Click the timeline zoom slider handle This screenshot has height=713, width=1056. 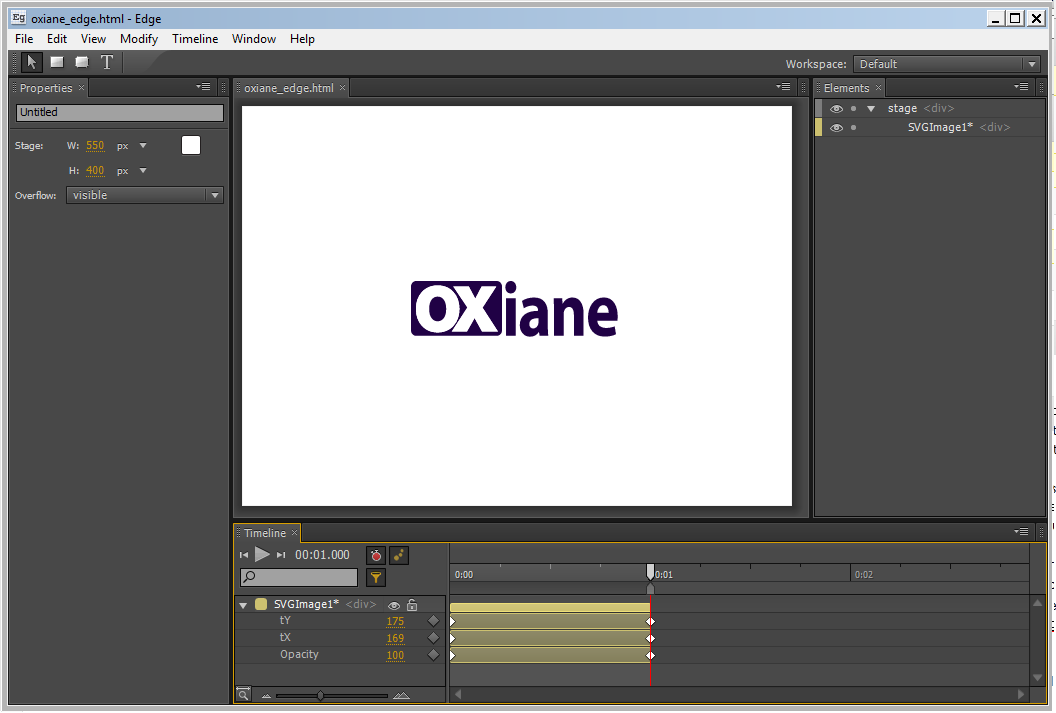coord(321,695)
